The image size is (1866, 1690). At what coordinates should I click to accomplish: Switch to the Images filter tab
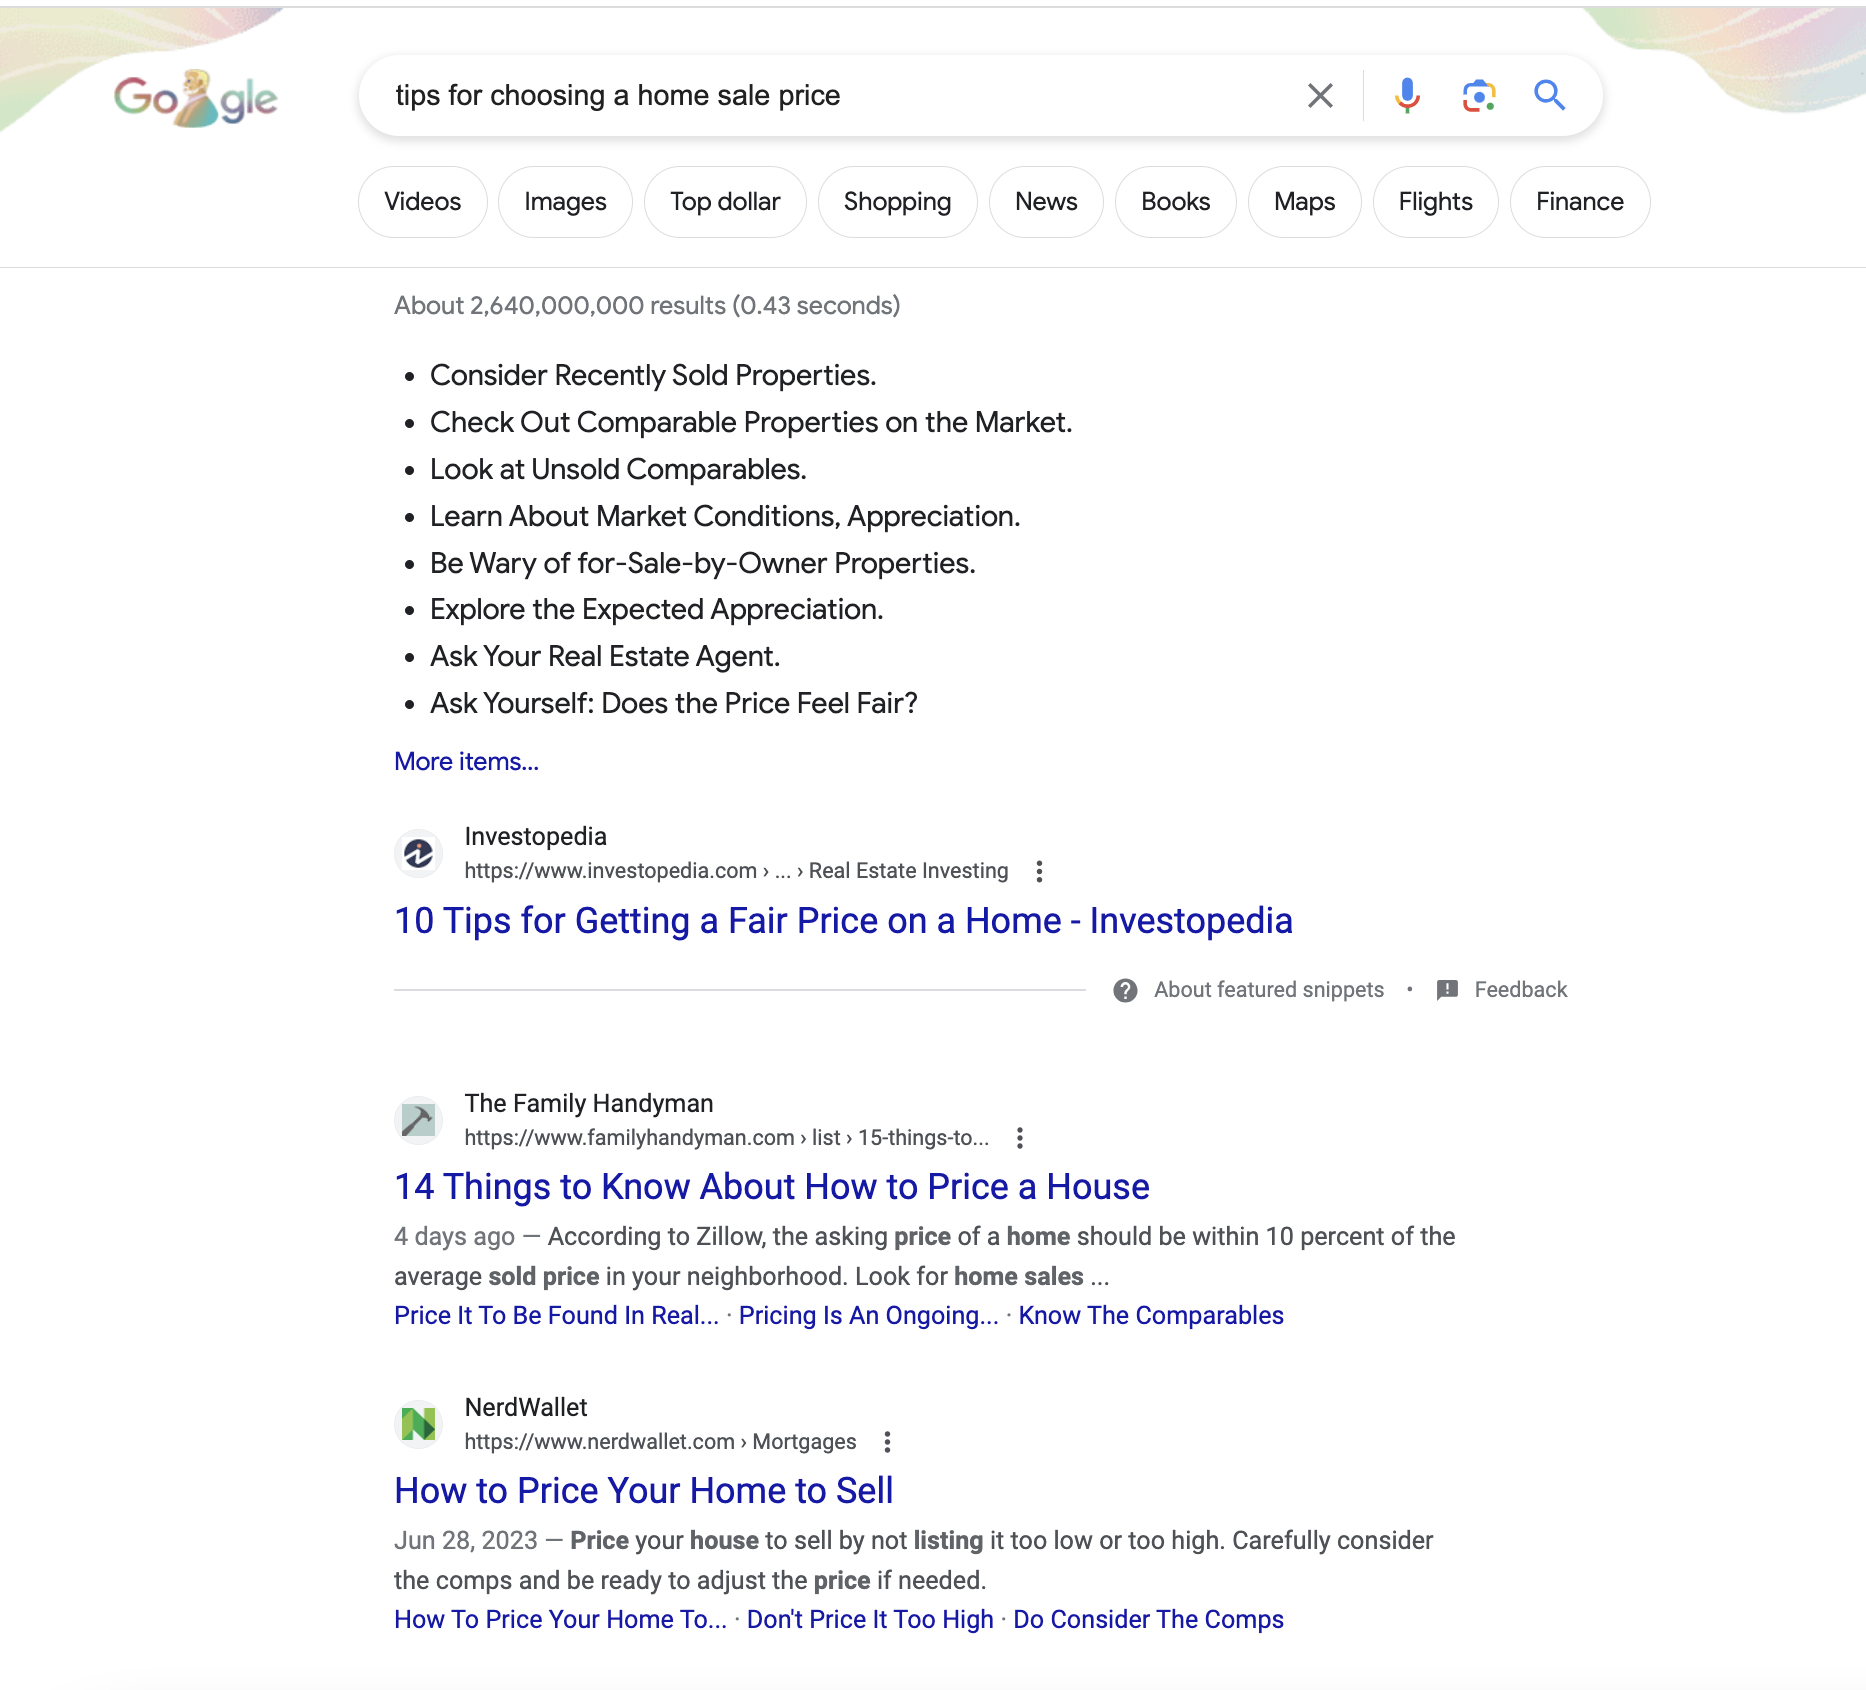pos(565,202)
